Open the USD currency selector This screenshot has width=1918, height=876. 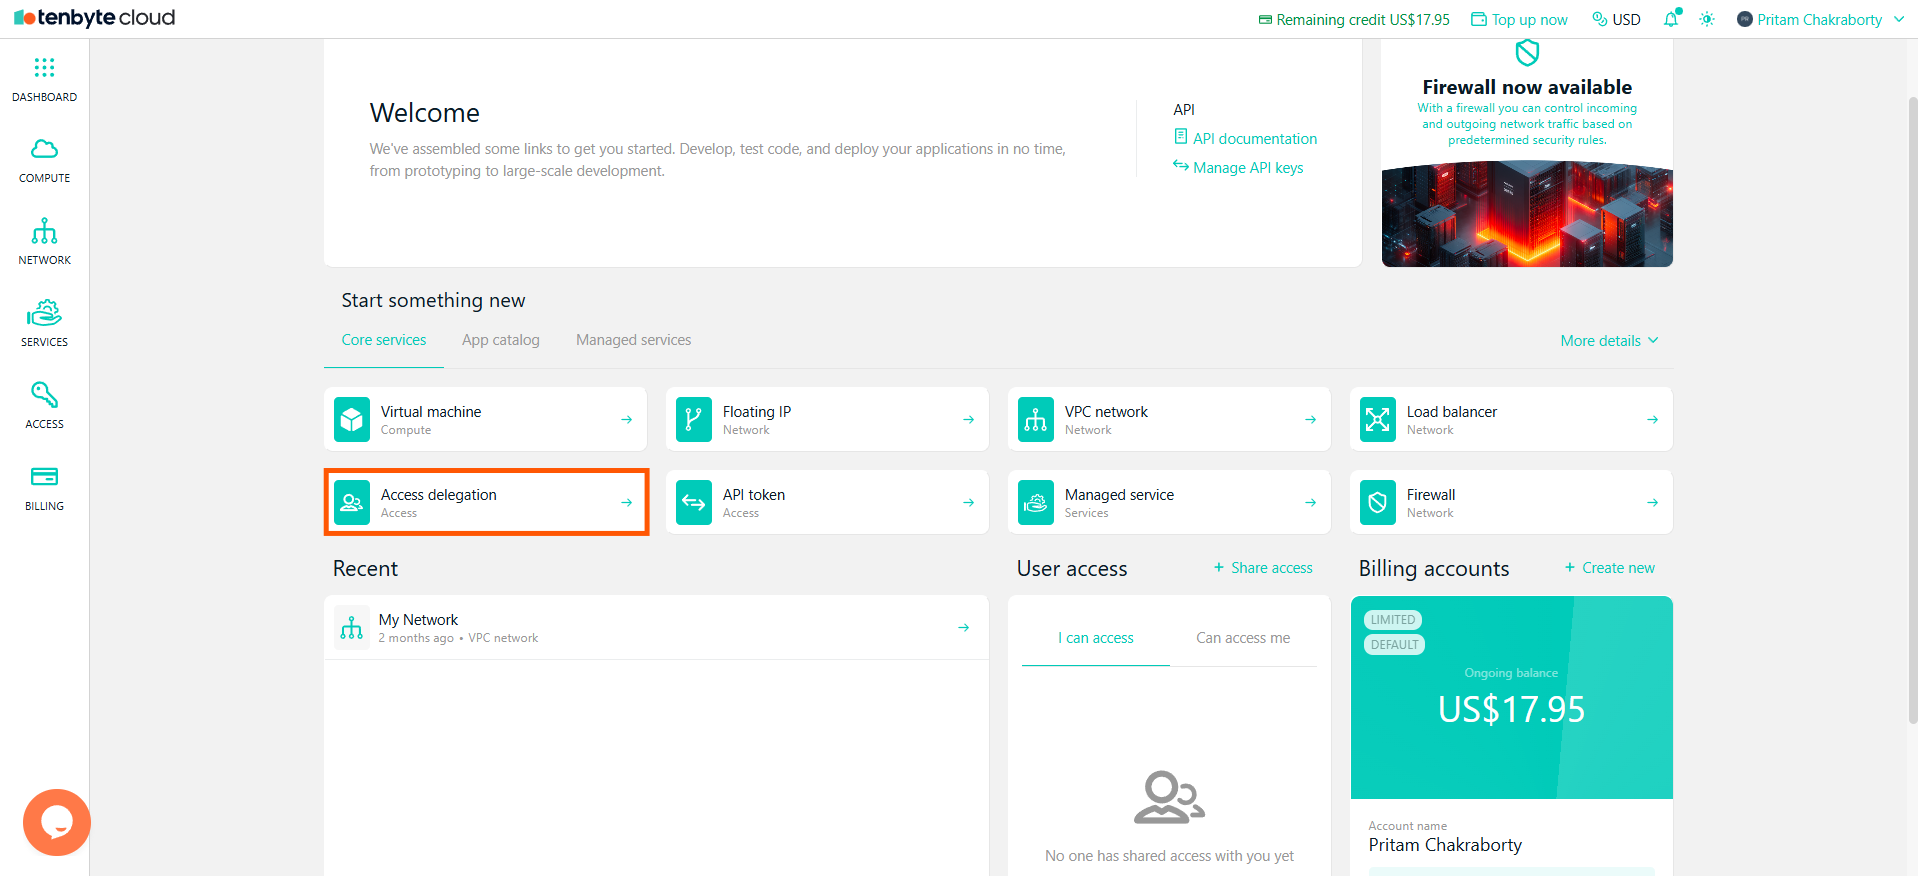tap(1616, 19)
